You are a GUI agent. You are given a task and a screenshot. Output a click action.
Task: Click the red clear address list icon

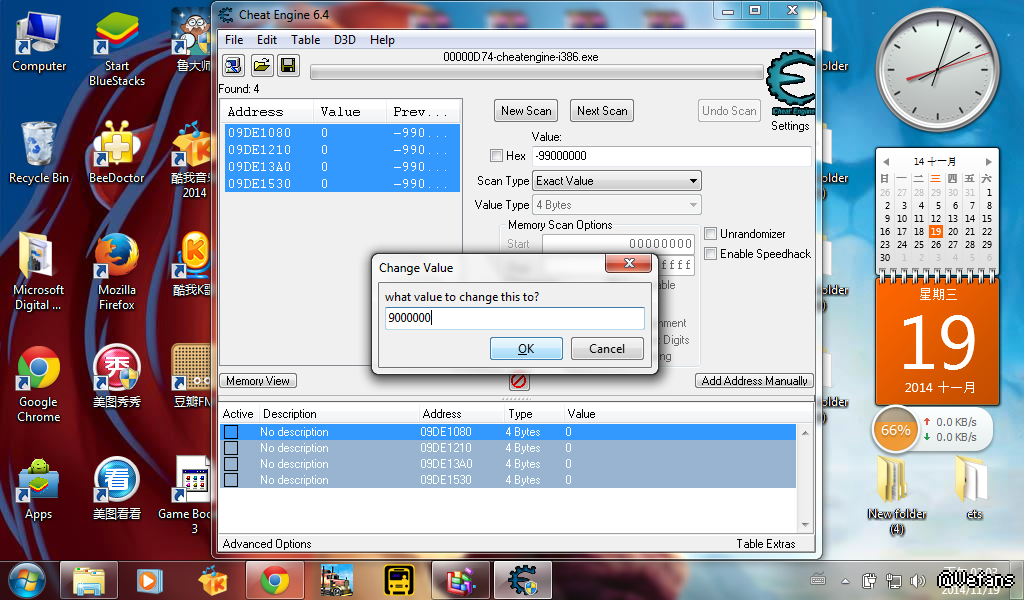(518, 381)
